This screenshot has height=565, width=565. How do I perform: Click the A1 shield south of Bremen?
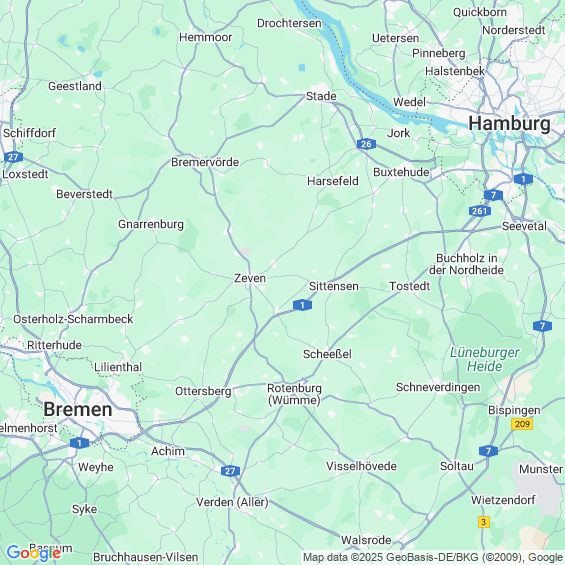point(79,443)
